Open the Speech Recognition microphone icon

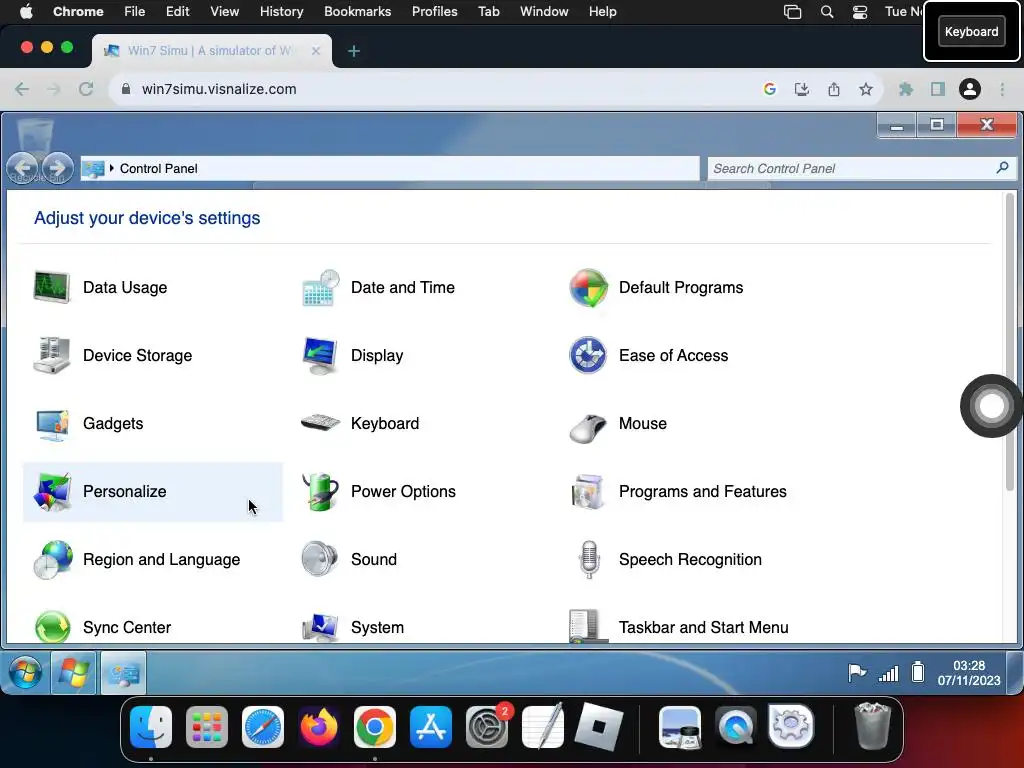click(x=588, y=559)
